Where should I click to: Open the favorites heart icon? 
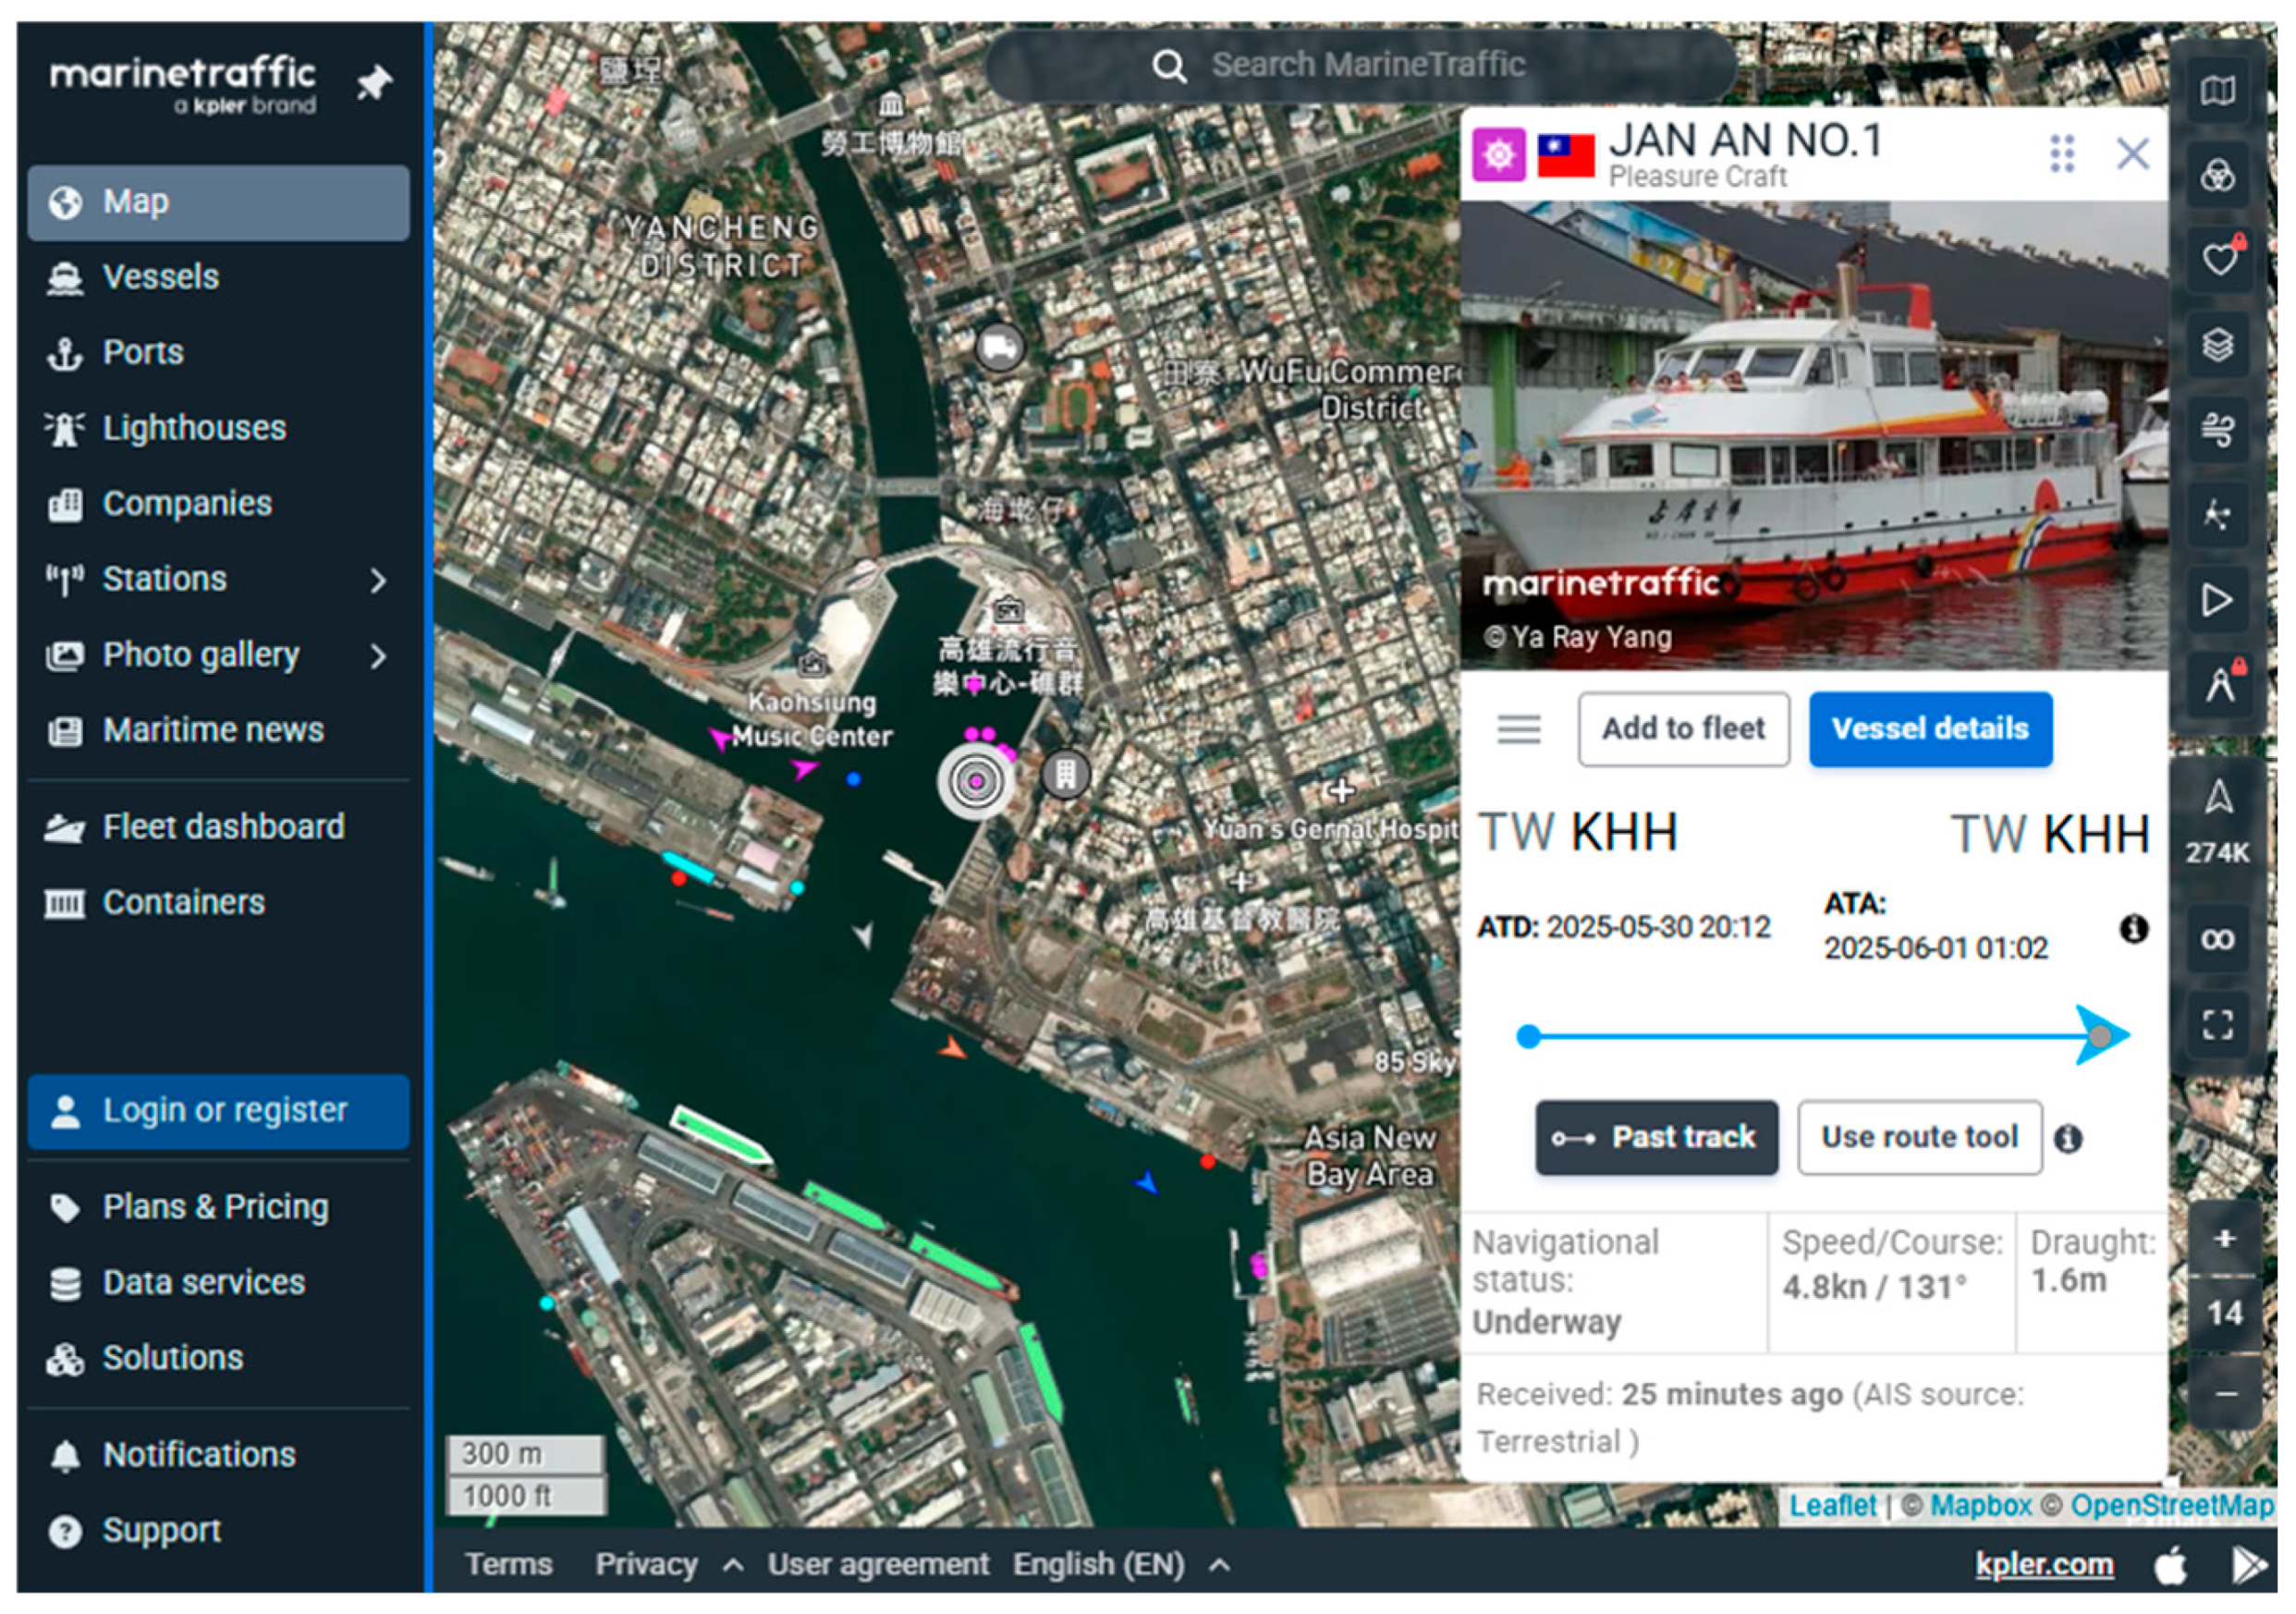pos(2218,260)
